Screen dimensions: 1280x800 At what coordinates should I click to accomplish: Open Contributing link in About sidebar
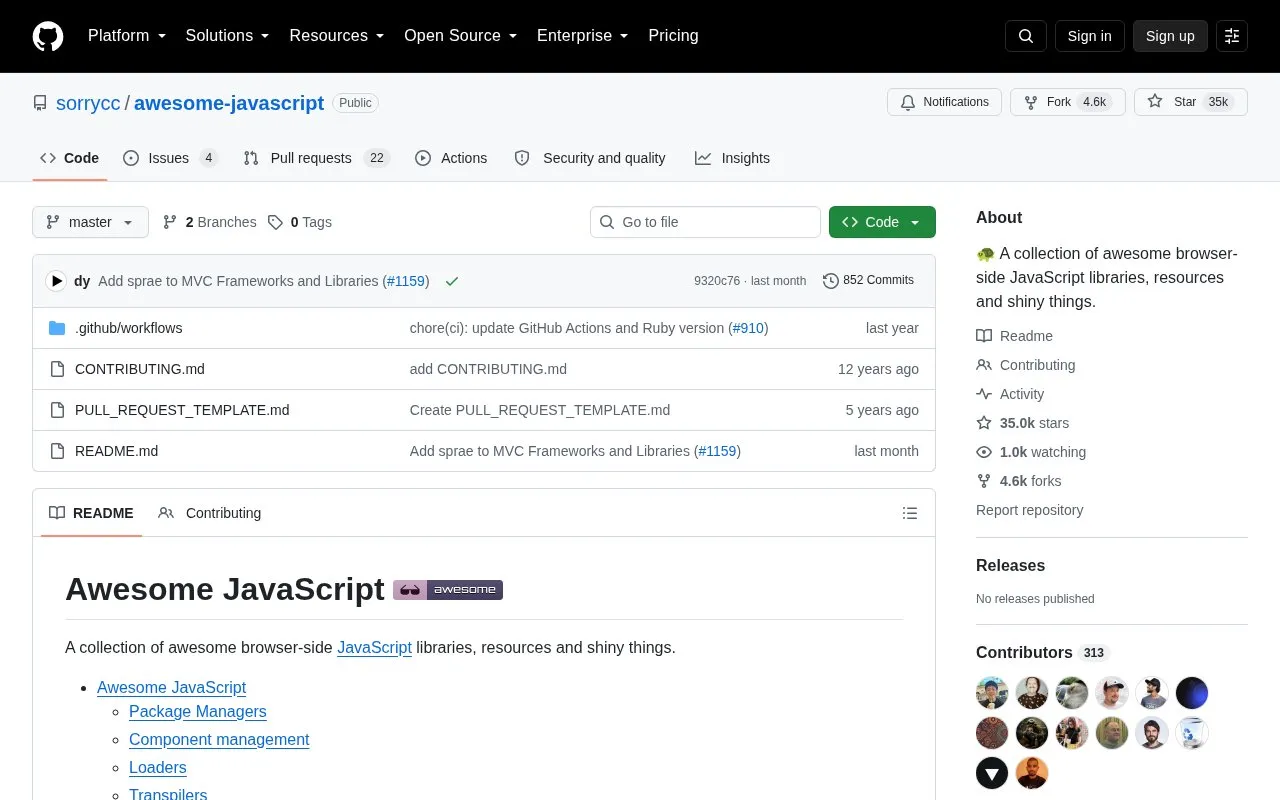[1026, 365]
